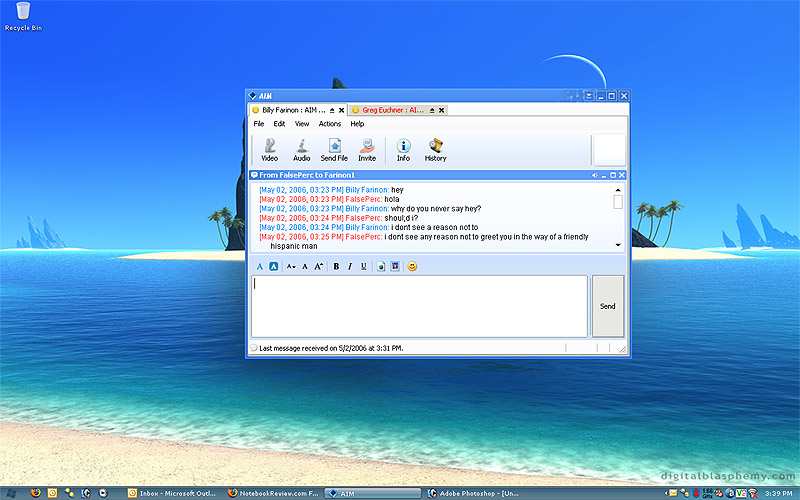This screenshot has height=500, width=800.
Task: Click the taskbar clock showing 3:39 PM
Action: click(x=779, y=493)
